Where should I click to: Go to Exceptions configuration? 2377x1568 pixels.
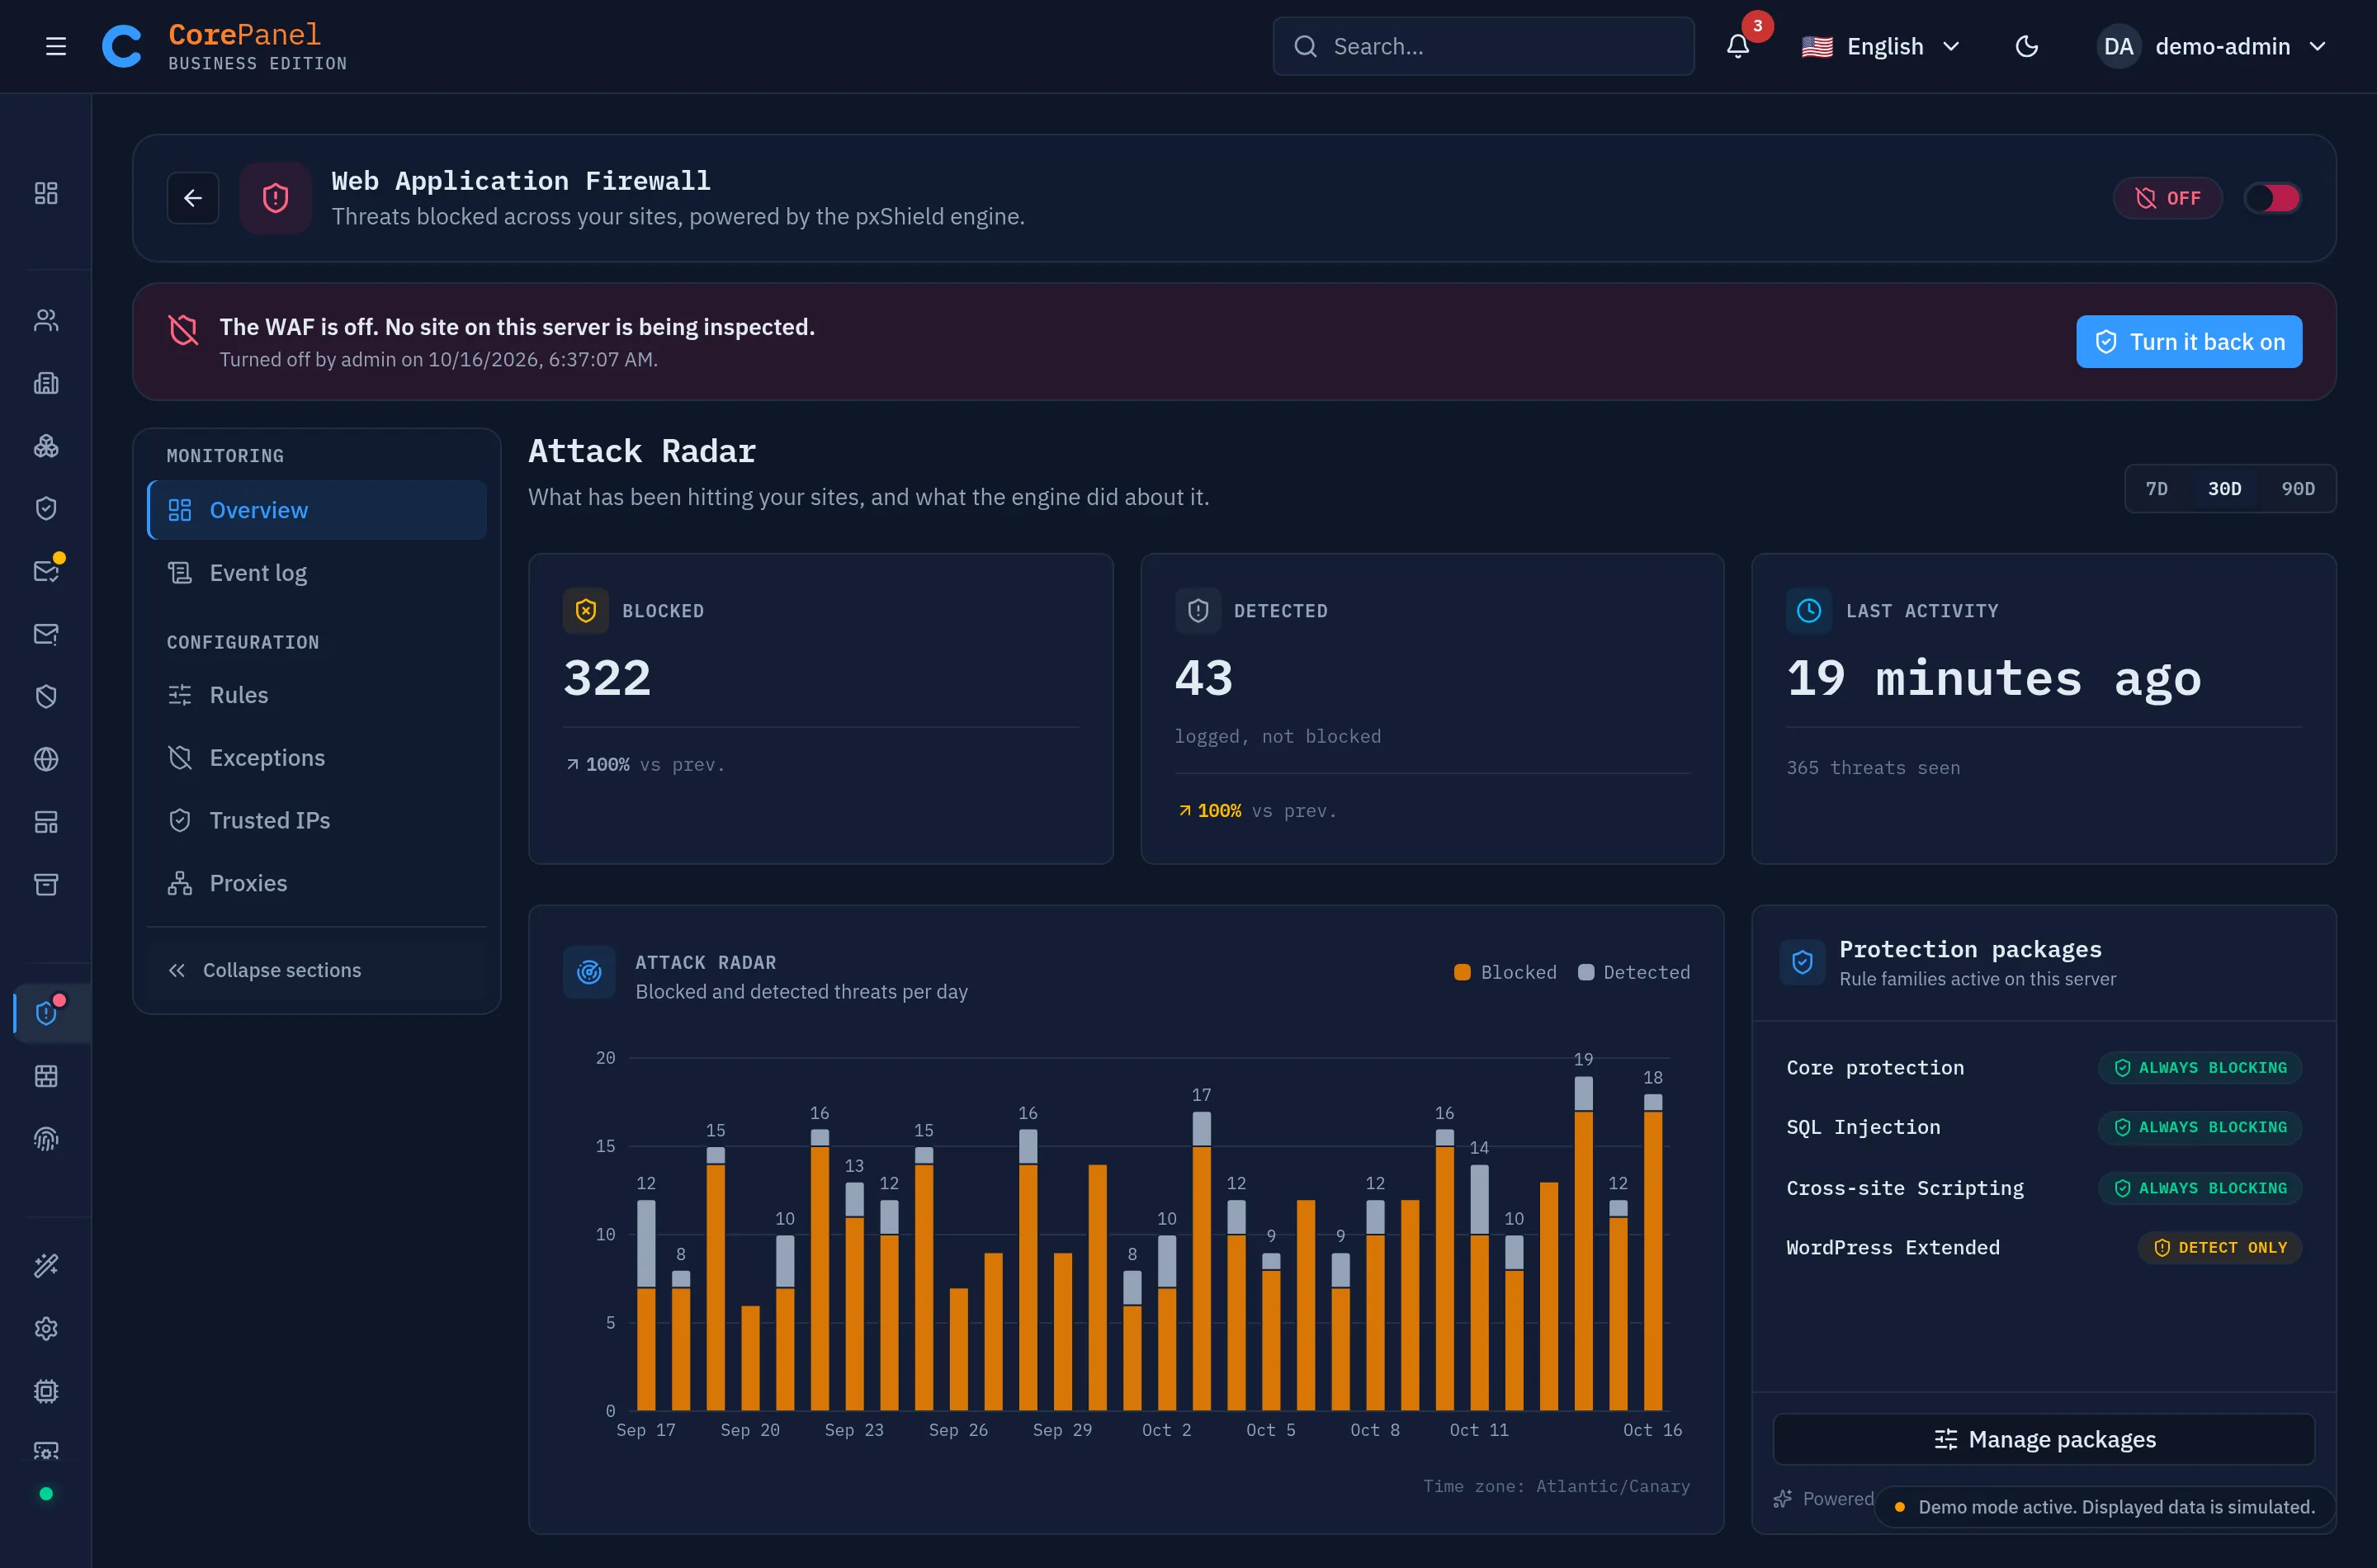(316, 758)
